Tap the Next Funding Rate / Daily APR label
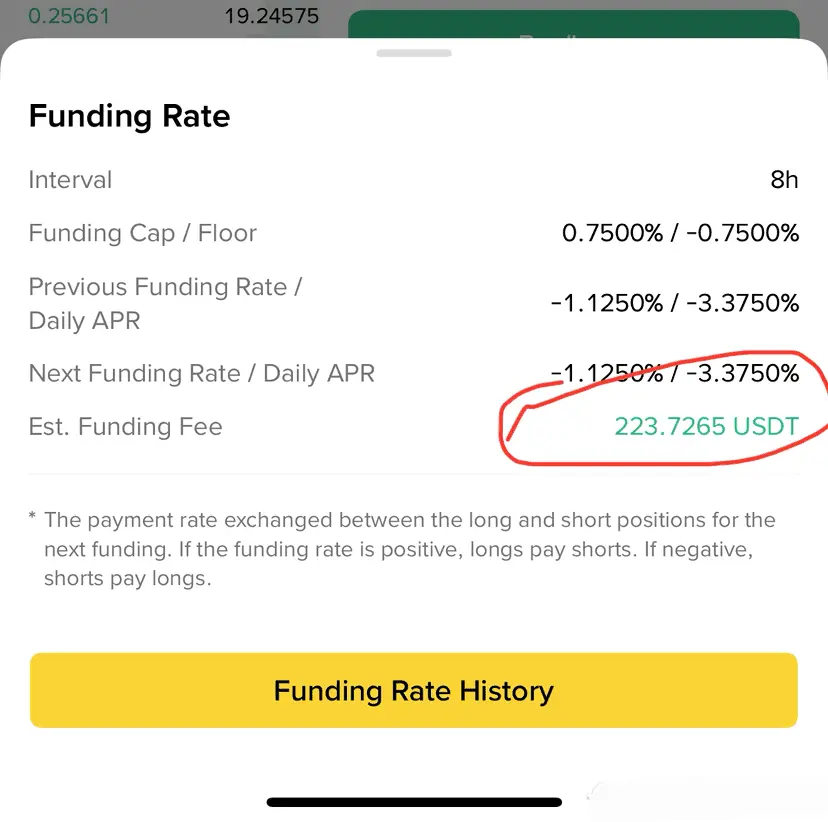The height and width of the screenshot is (822, 828). [x=202, y=374]
